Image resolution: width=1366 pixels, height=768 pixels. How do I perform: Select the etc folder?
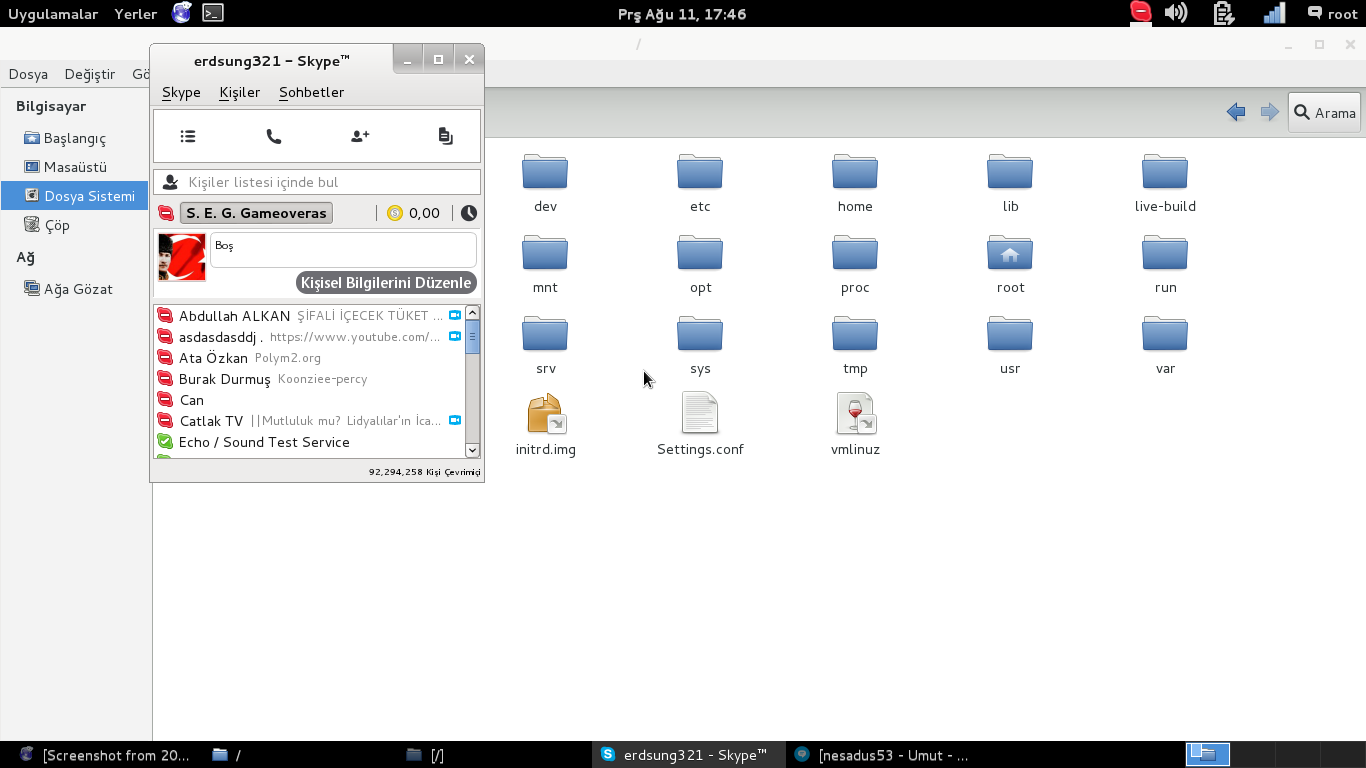click(x=700, y=184)
